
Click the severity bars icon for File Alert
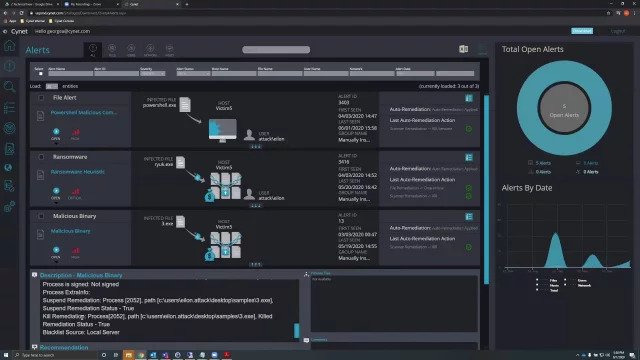tap(76, 132)
